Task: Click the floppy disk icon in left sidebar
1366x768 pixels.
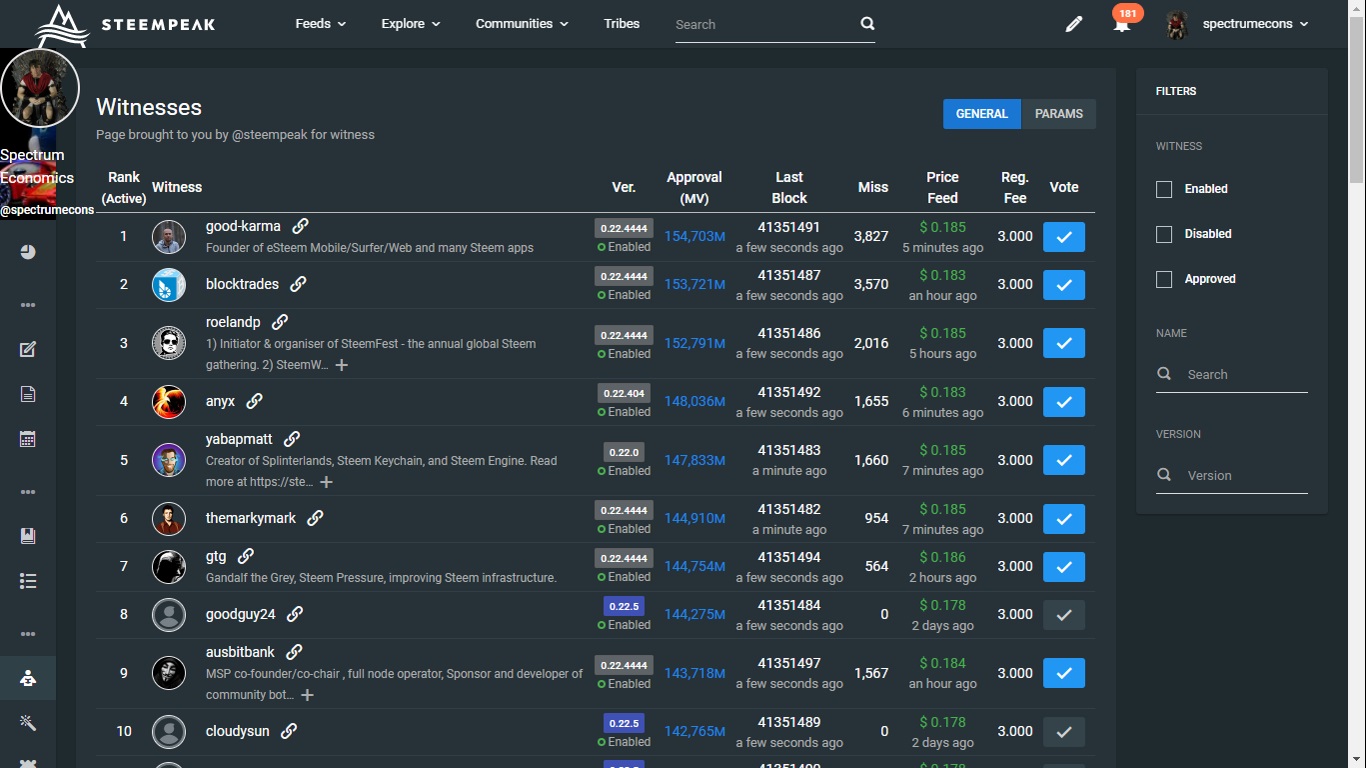Action: point(28,536)
